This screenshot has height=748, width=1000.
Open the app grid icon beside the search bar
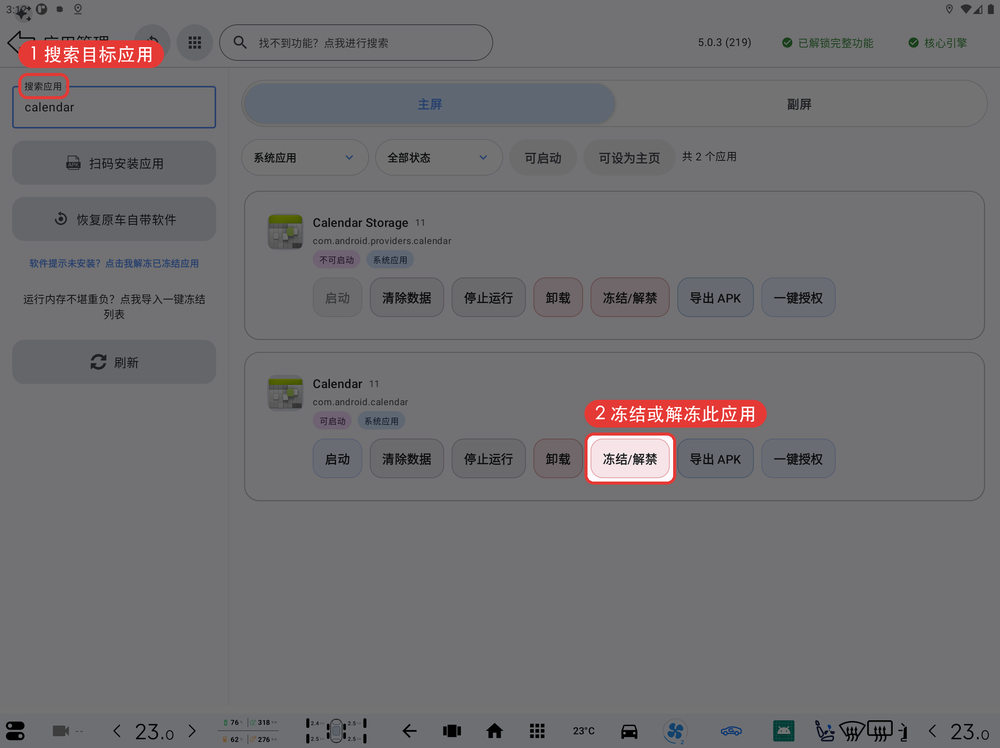click(x=195, y=43)
